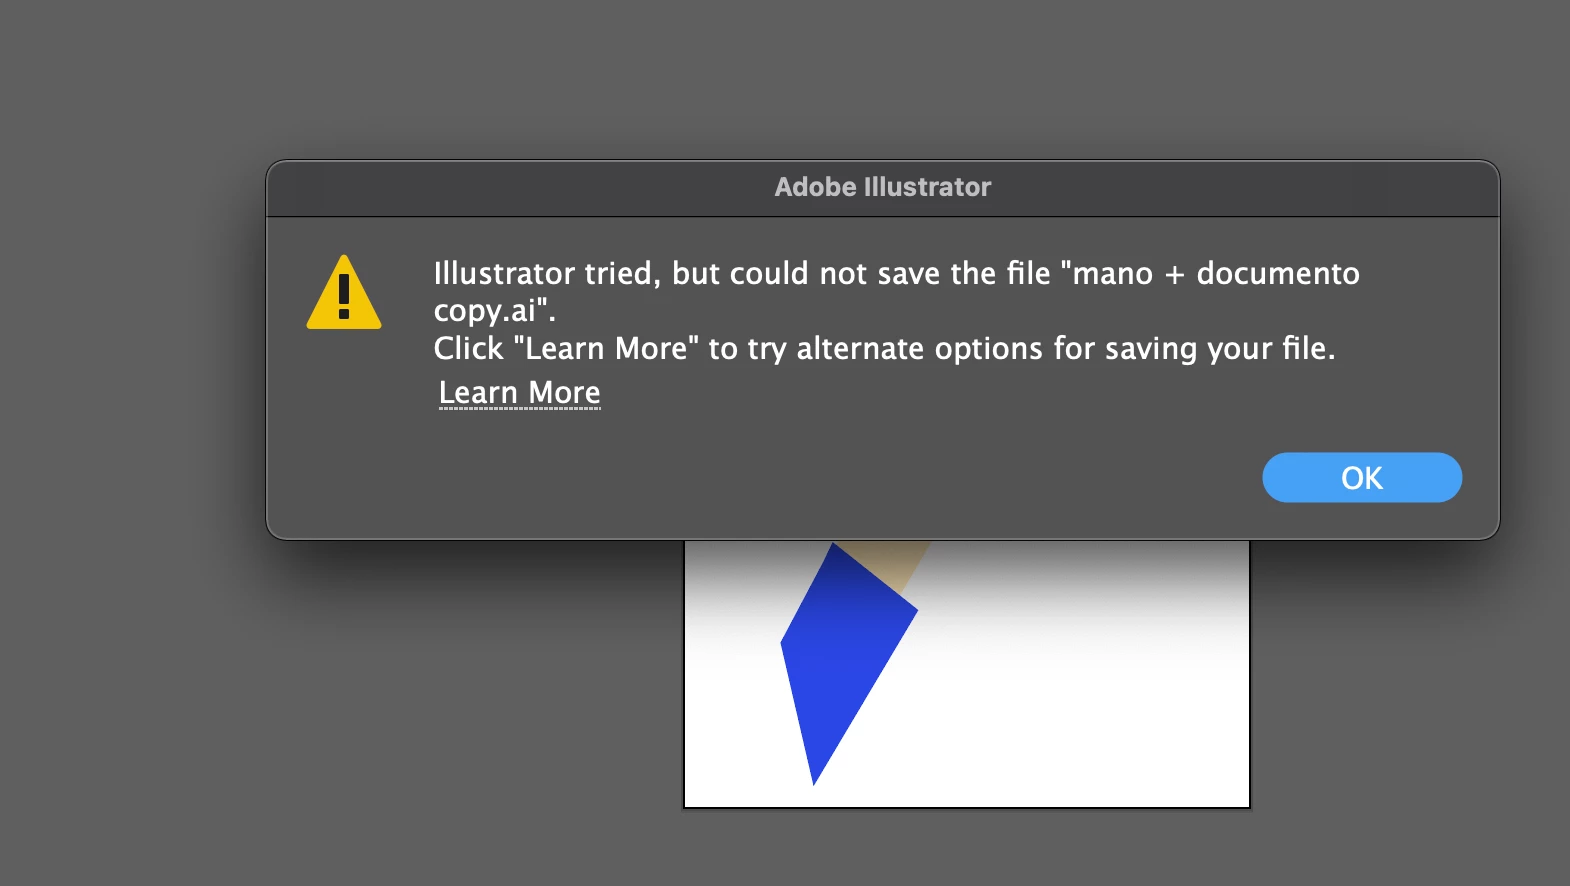1570x886 pixels.
Task: Click the "alternate options for saving" message line
Action: [x=884, y=348]
